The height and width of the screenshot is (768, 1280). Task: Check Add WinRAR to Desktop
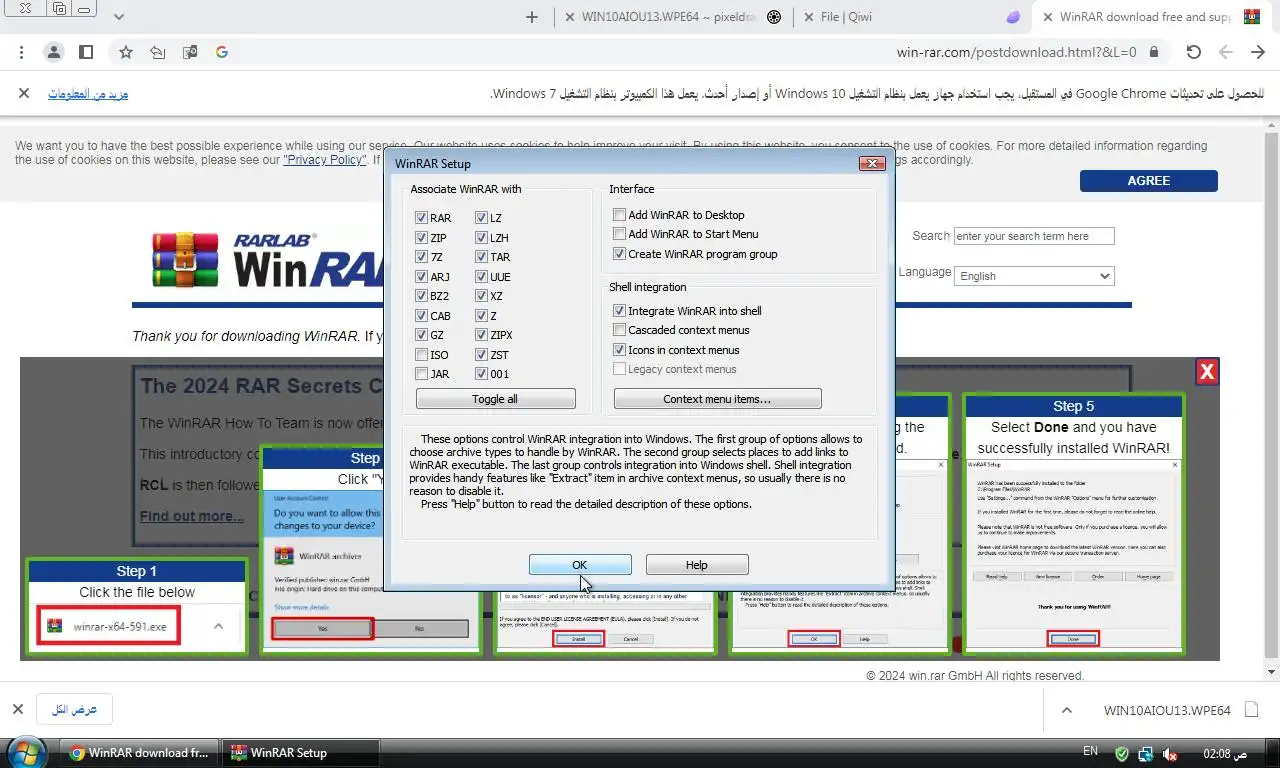pyautogui.click(x=620, y=215)
